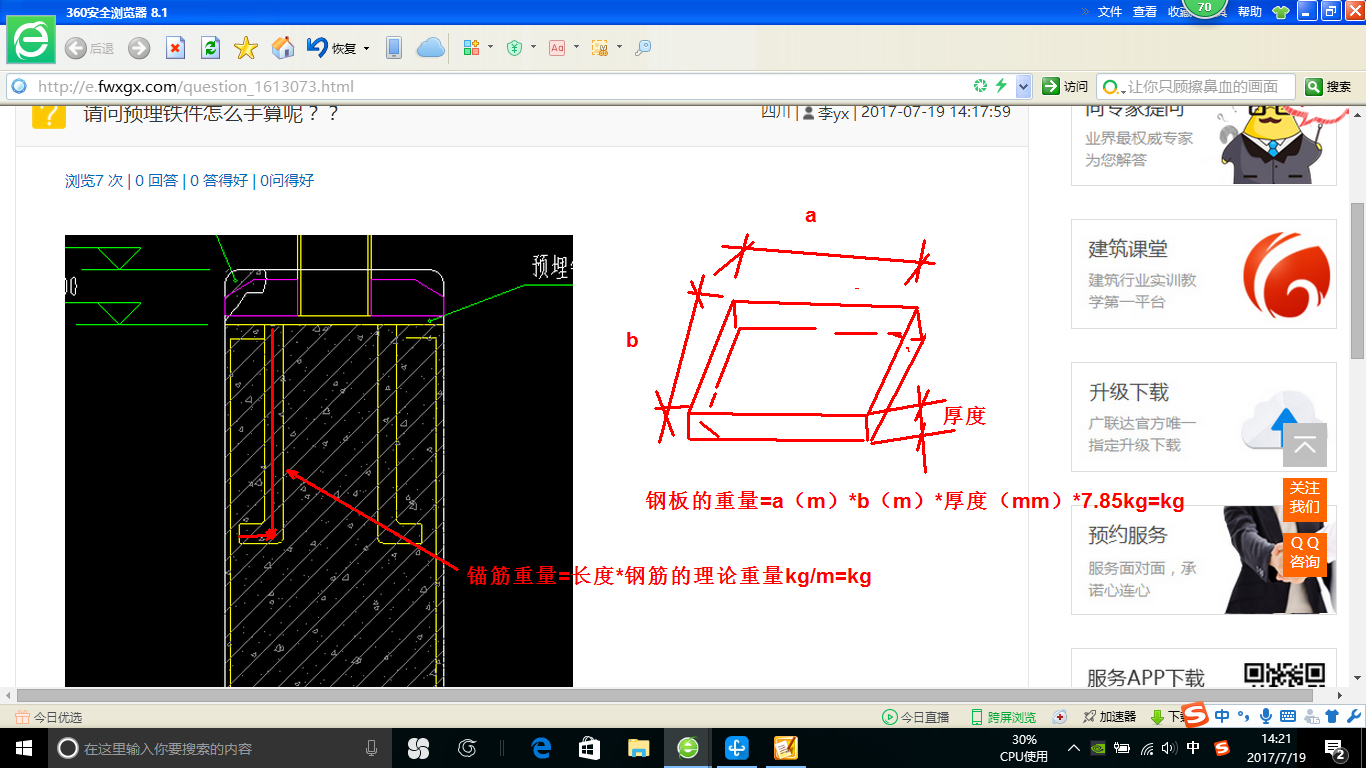The image size is (1366, 768).
Task: Click 今日直播 in the status bar
Action: click(915, 717)
